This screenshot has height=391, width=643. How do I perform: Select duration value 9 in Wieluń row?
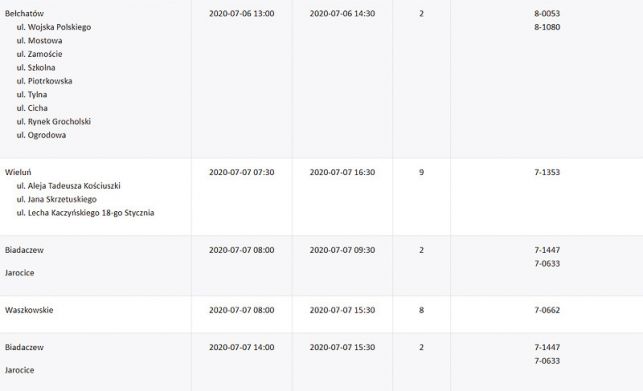click(422, 172)
